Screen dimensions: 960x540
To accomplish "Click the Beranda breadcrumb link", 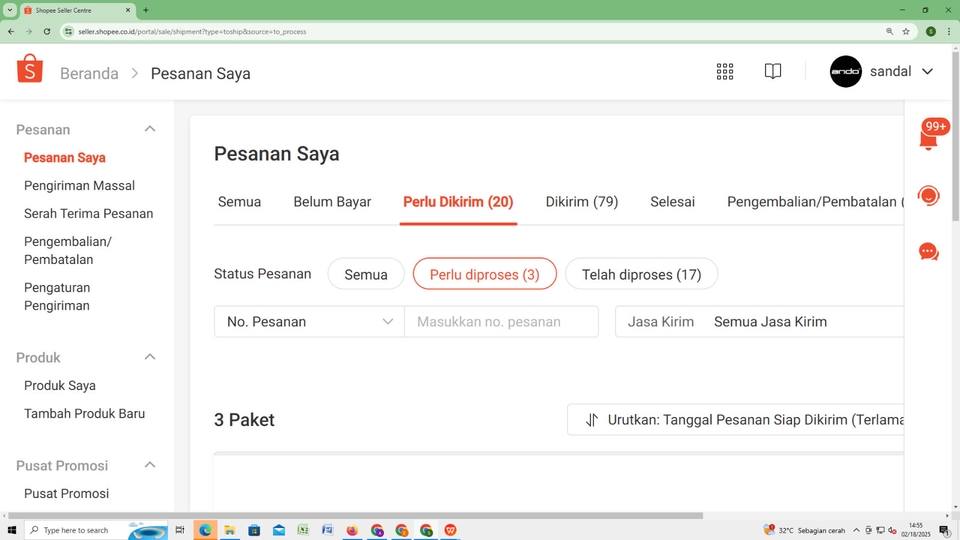I will pos(89,73).
